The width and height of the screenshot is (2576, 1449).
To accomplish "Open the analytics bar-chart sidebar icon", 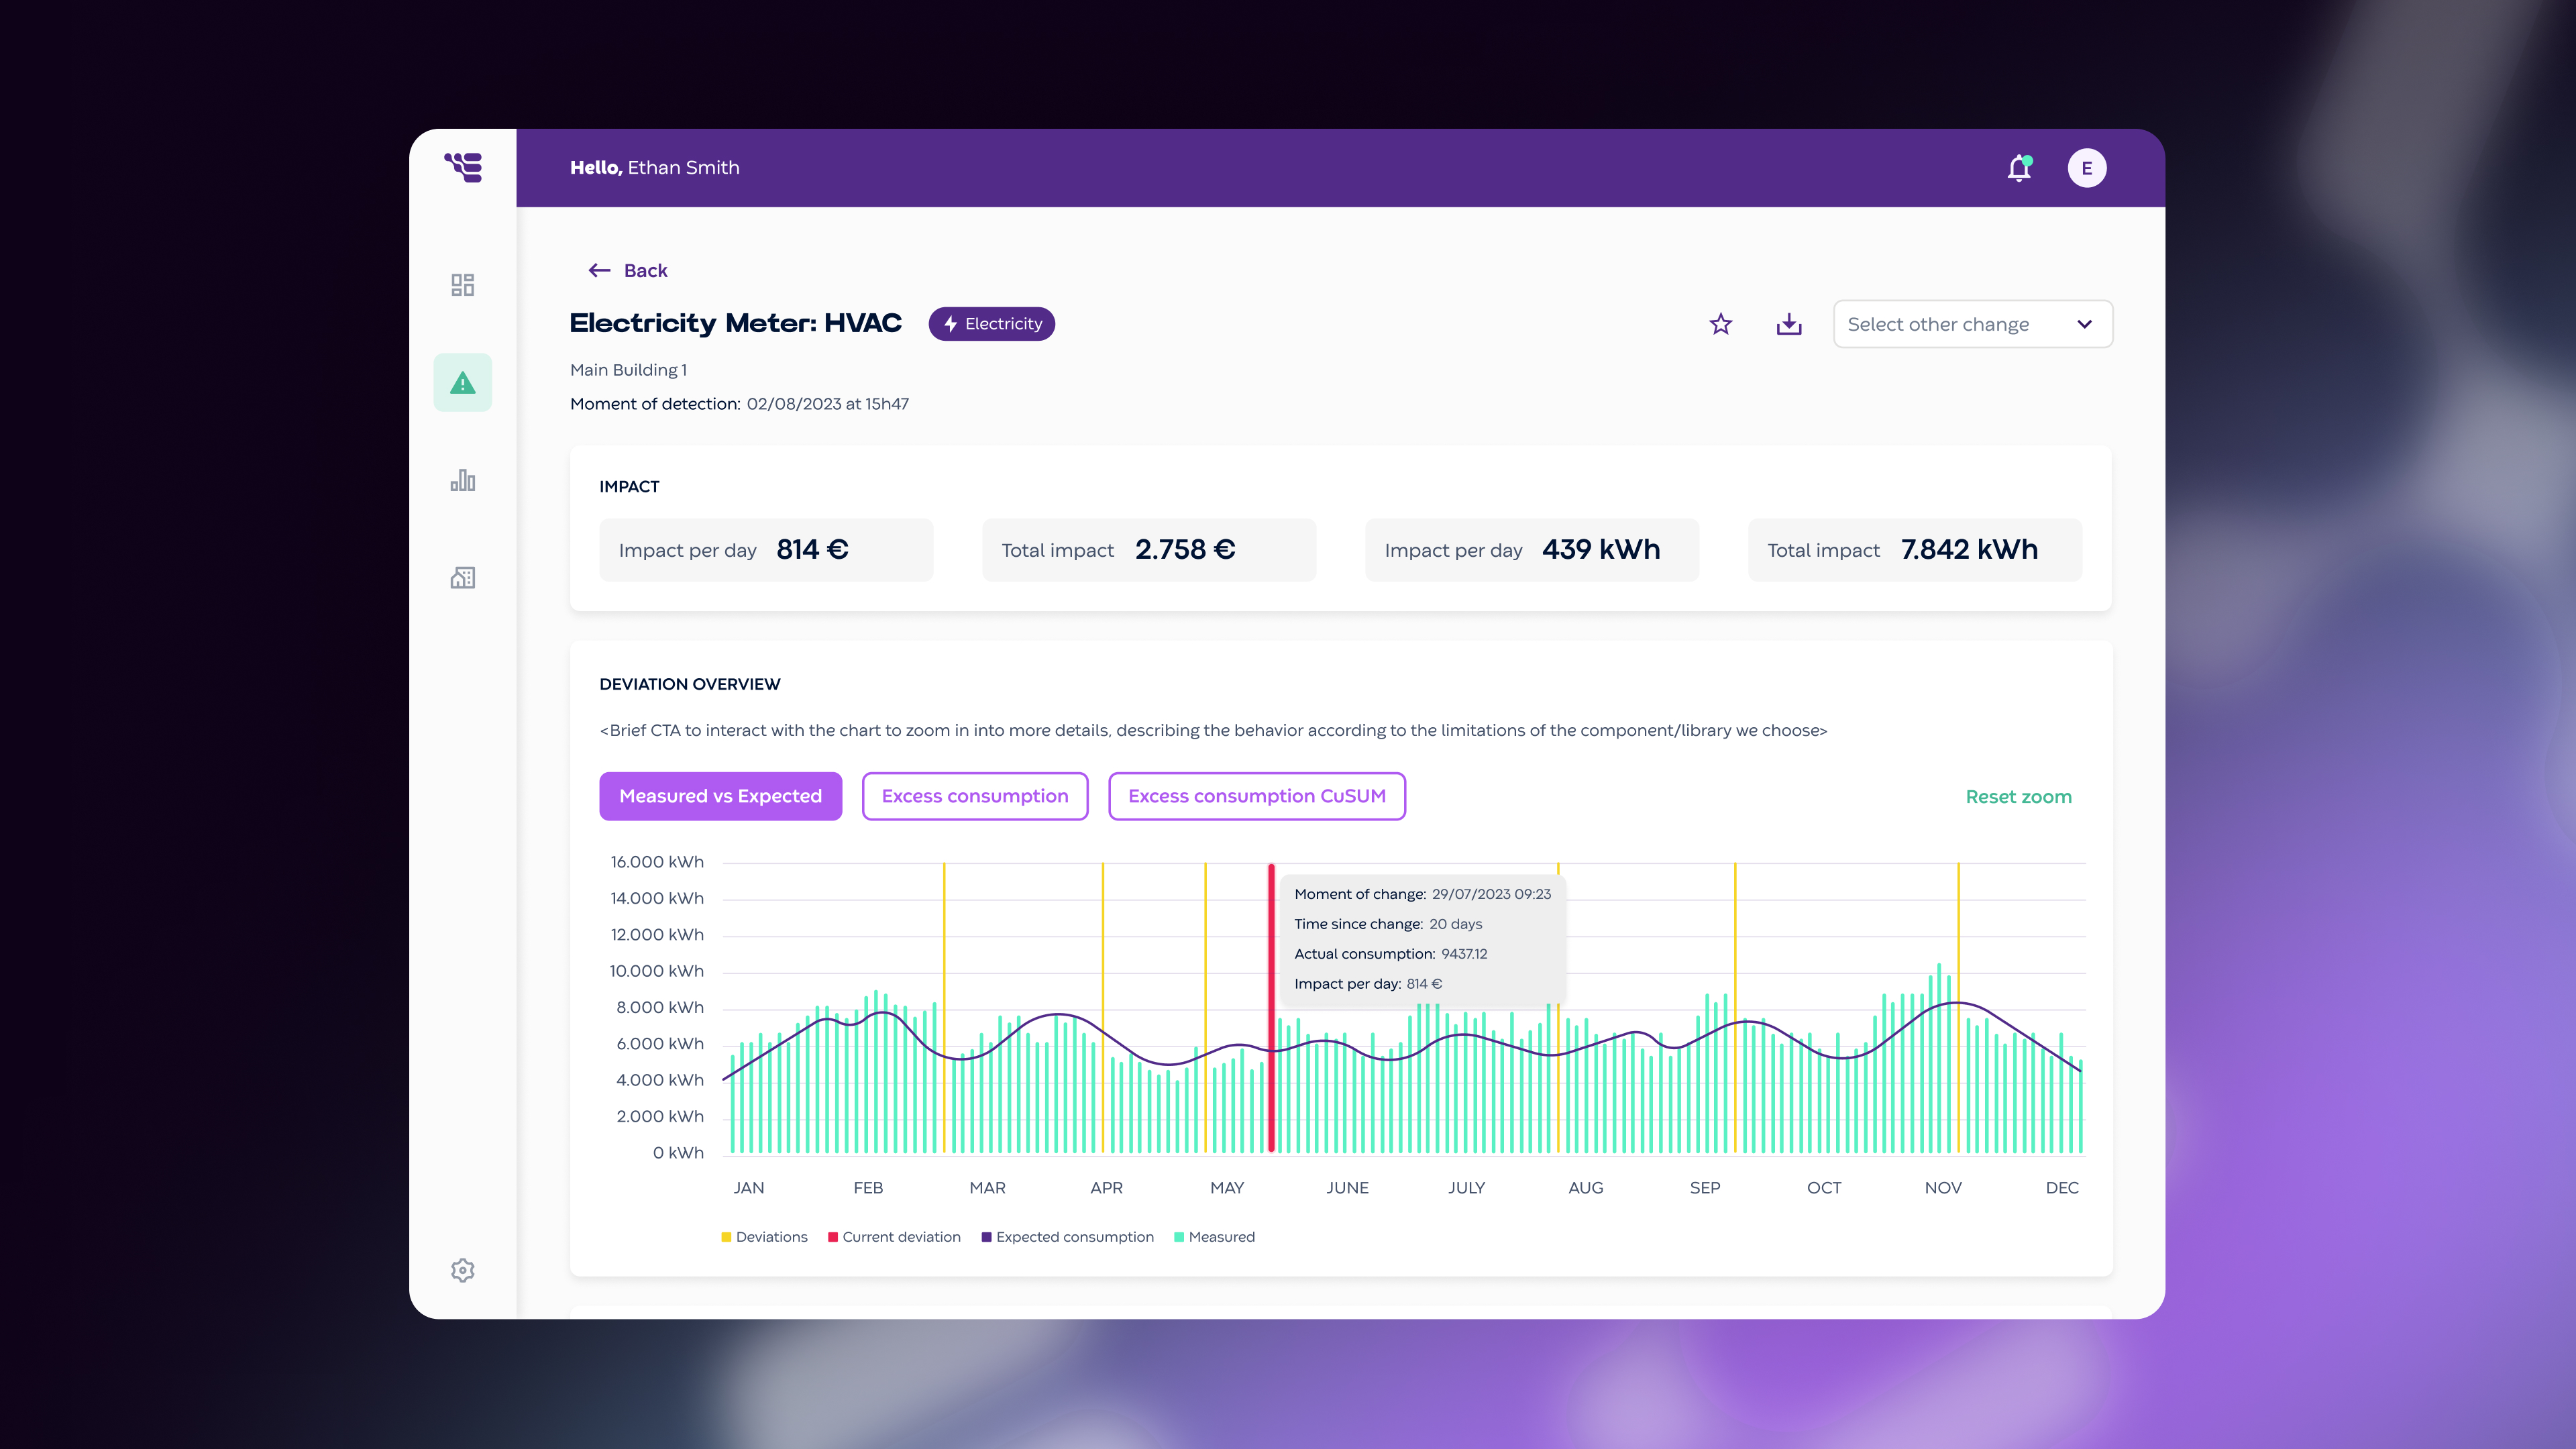I will (463, 480).
